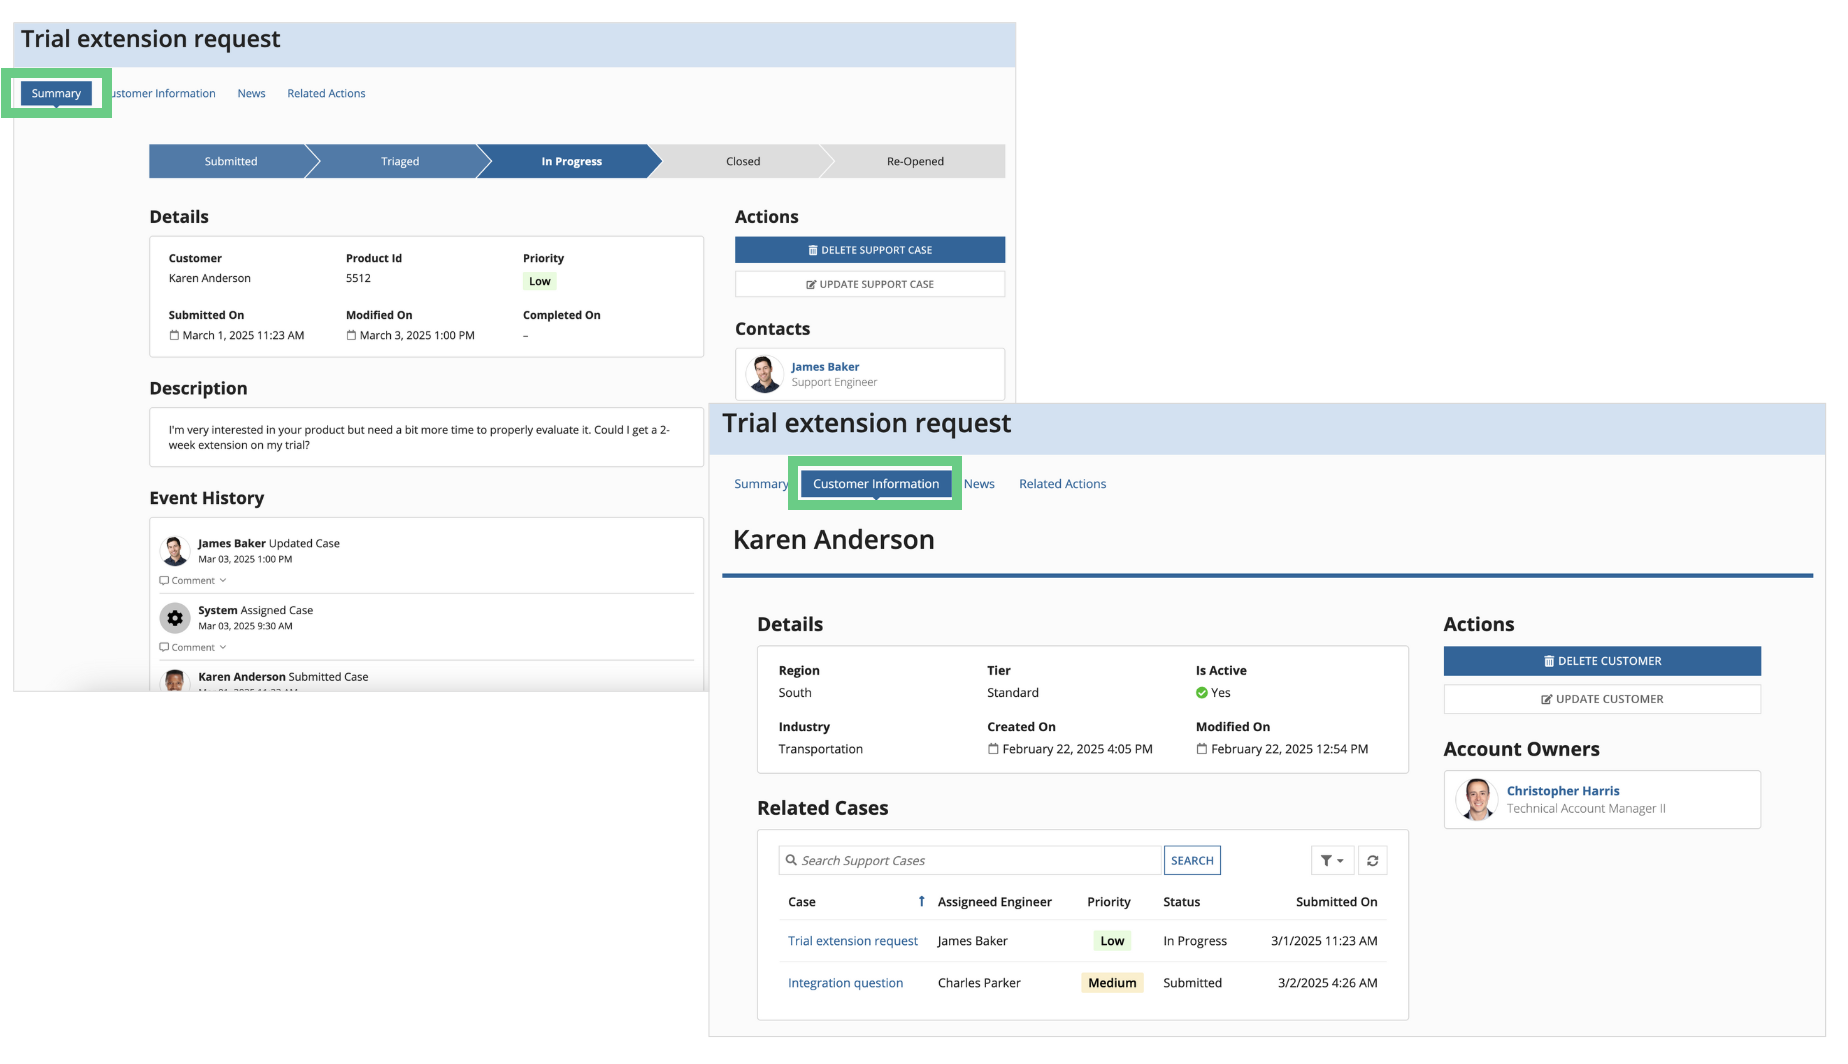Click Delete Support Case button
This screenshot has width=1848, height=1064.
pos(870,250)
